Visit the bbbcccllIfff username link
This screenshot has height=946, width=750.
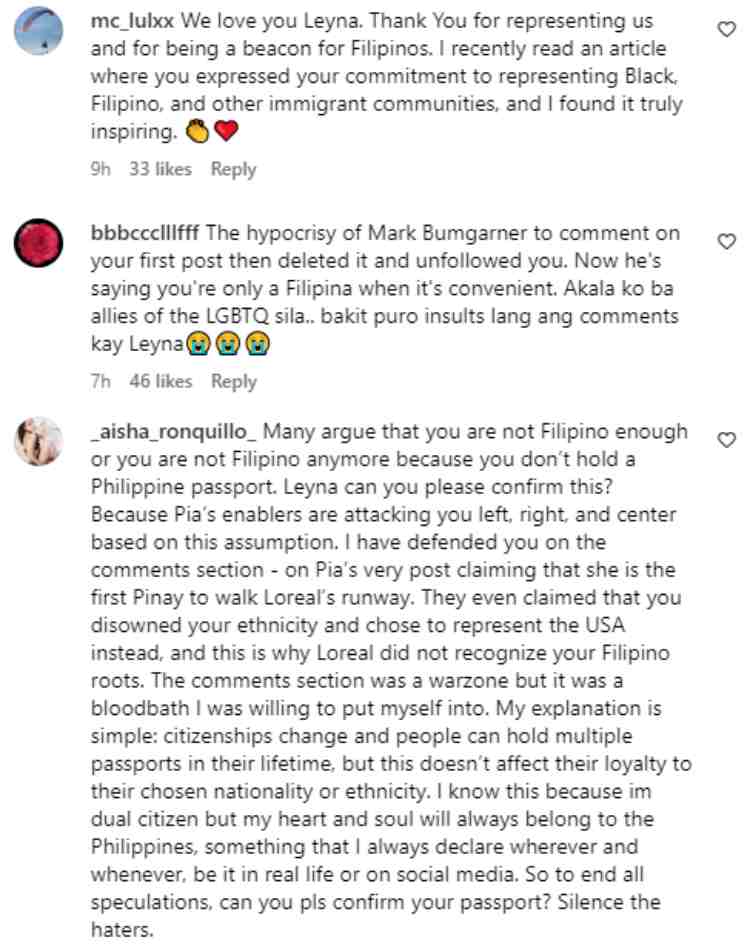click(x=145, y=233)
